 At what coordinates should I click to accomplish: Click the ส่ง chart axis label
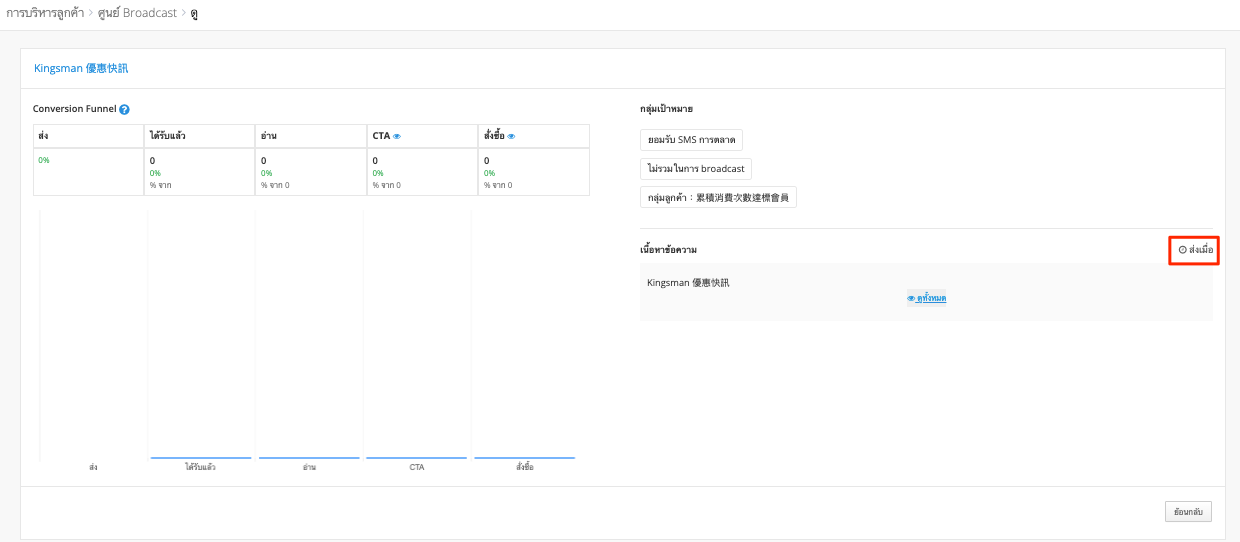coord(93,467)
